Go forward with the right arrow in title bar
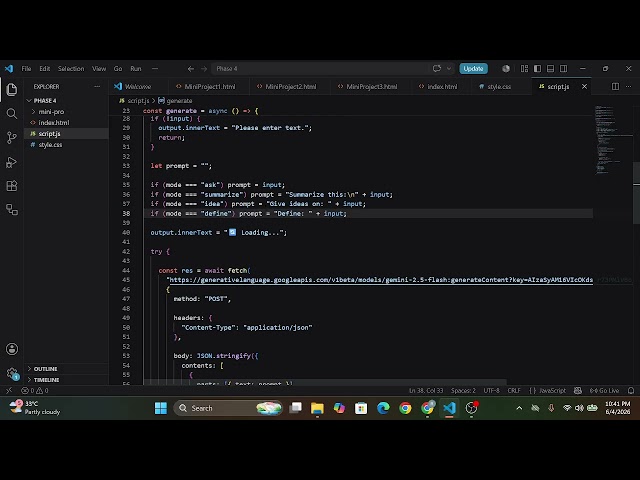Viewport: 640px width, 480px height. pyautogui.click(x=204, y=69)
